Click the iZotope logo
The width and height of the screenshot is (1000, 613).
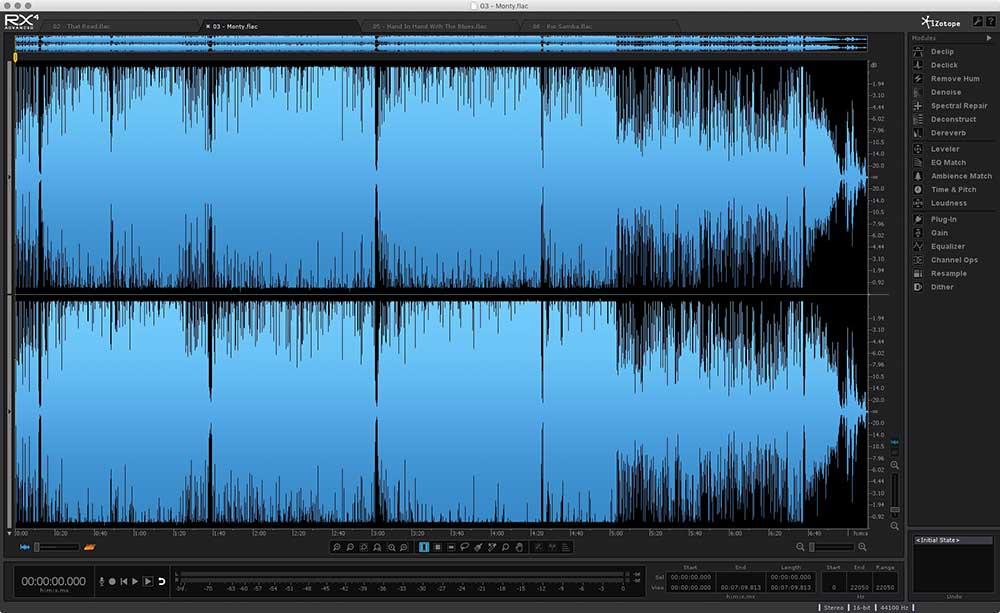941,22
